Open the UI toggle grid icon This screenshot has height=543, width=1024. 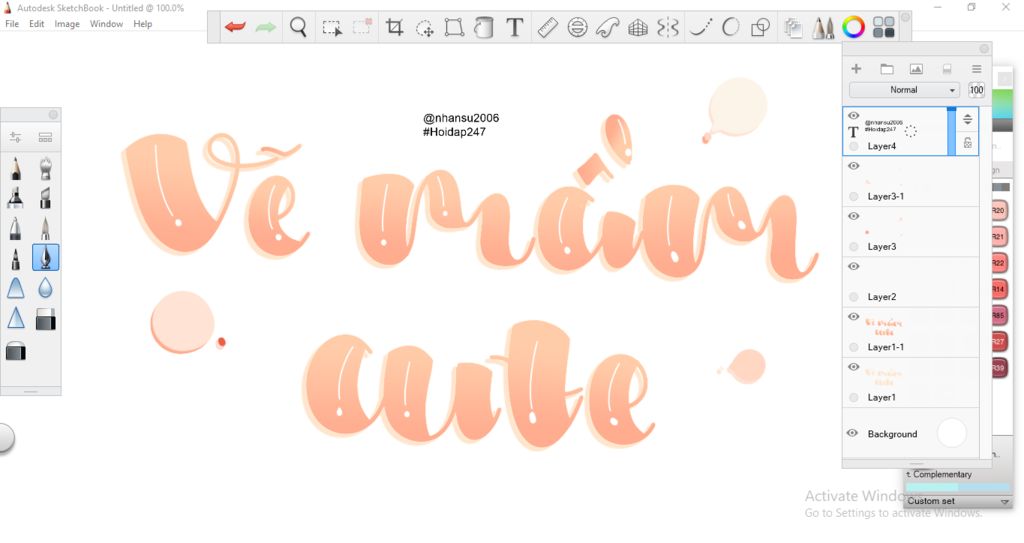(884, 27)
